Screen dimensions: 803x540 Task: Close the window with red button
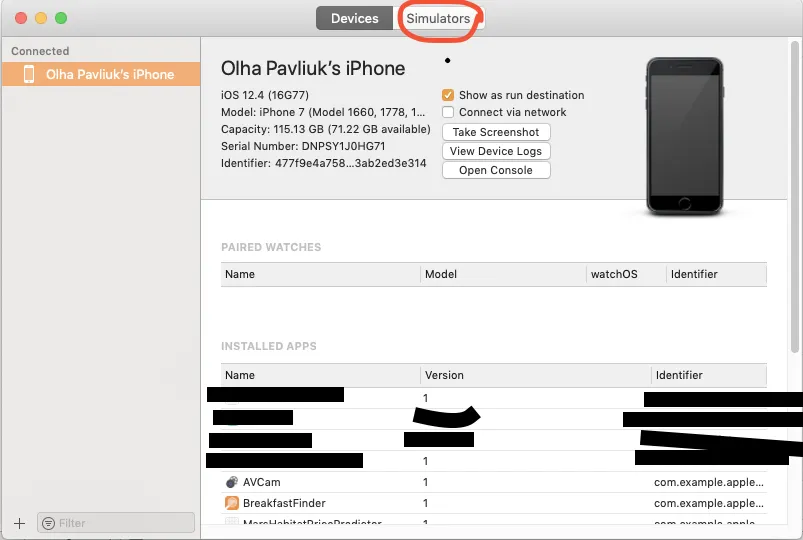pyautogui.click(x=21, y=18)
